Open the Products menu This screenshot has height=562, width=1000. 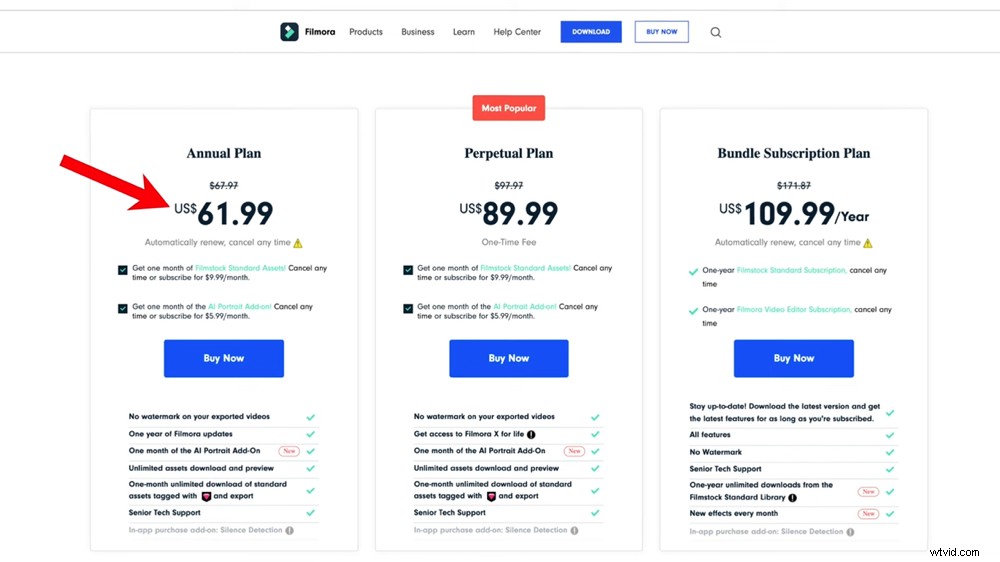[x=366, y=32]
